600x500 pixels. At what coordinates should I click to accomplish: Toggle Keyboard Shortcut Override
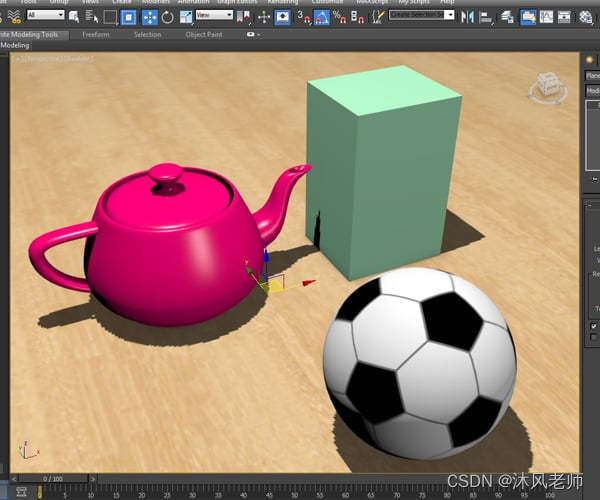(x=282, y=17)
